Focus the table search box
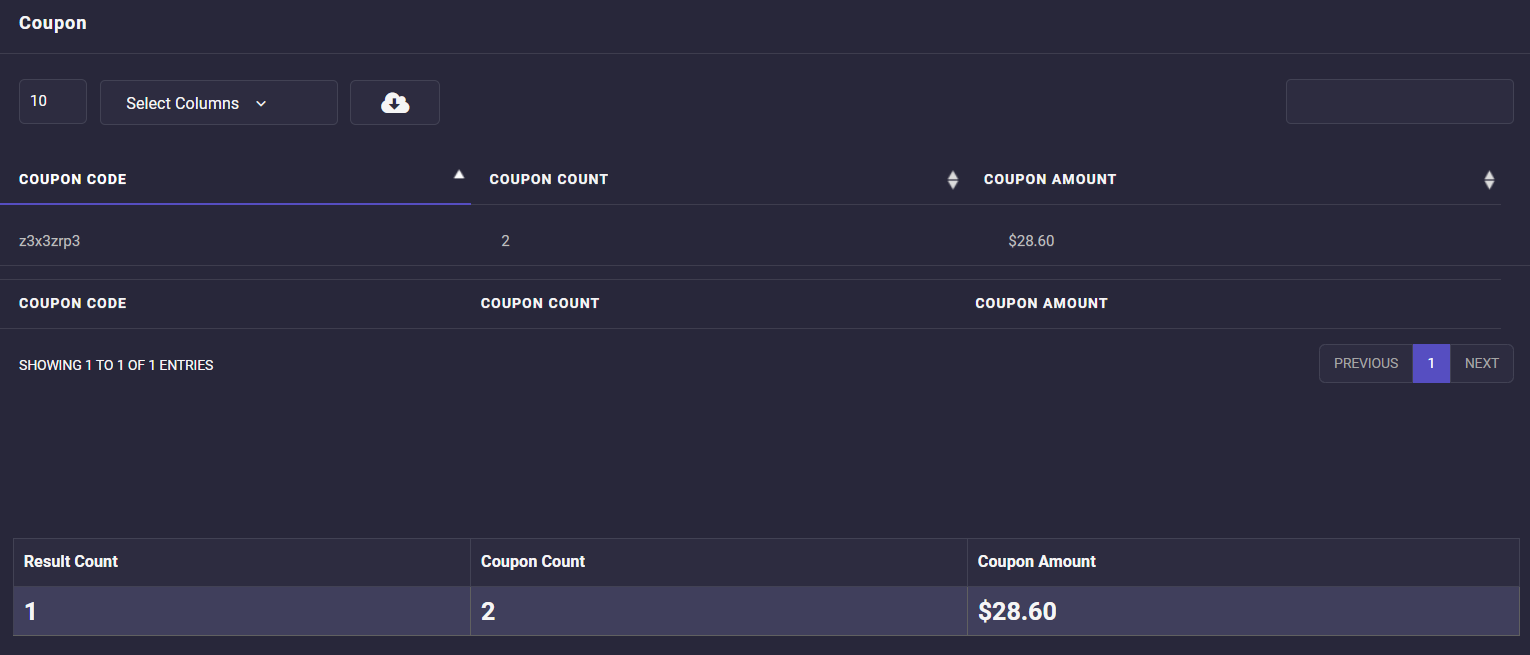The width and height of the screenshot is (1530, 655). point(1399,102)
